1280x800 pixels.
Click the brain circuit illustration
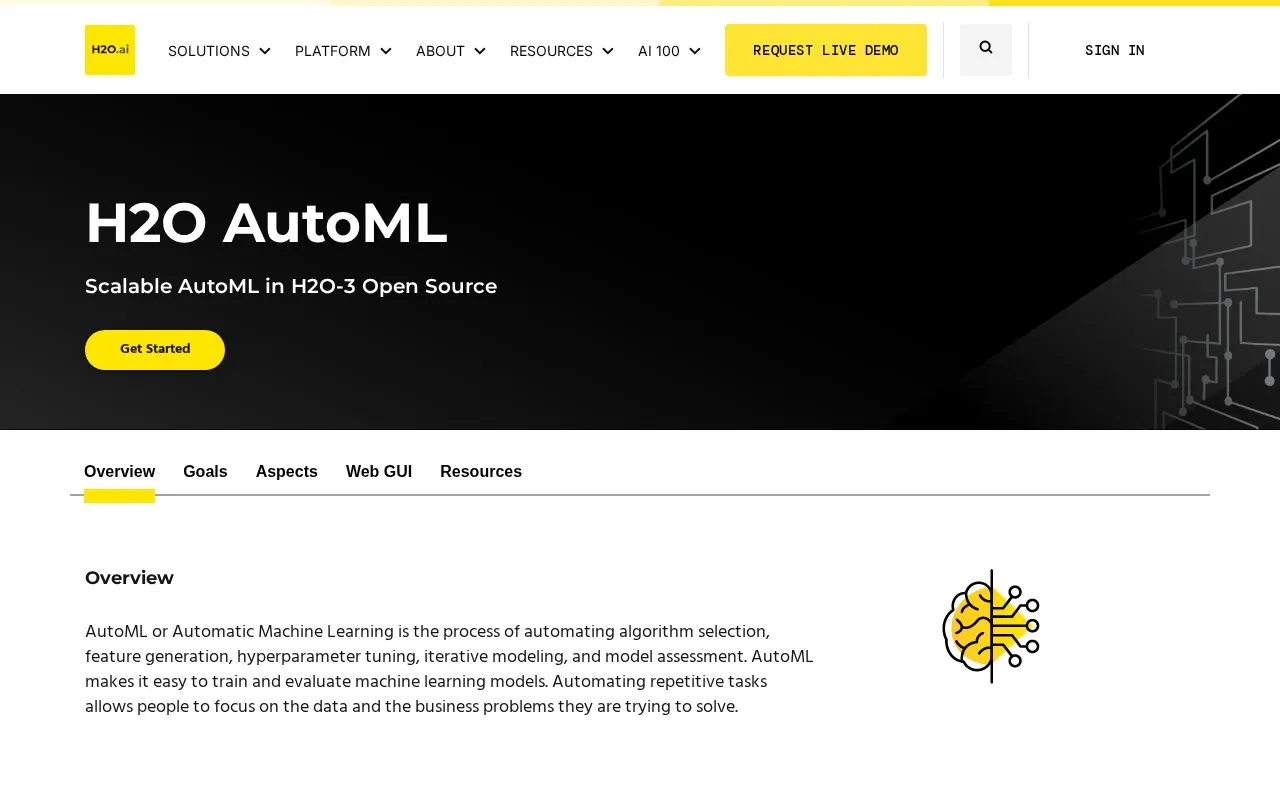click(x=991, y=626)
